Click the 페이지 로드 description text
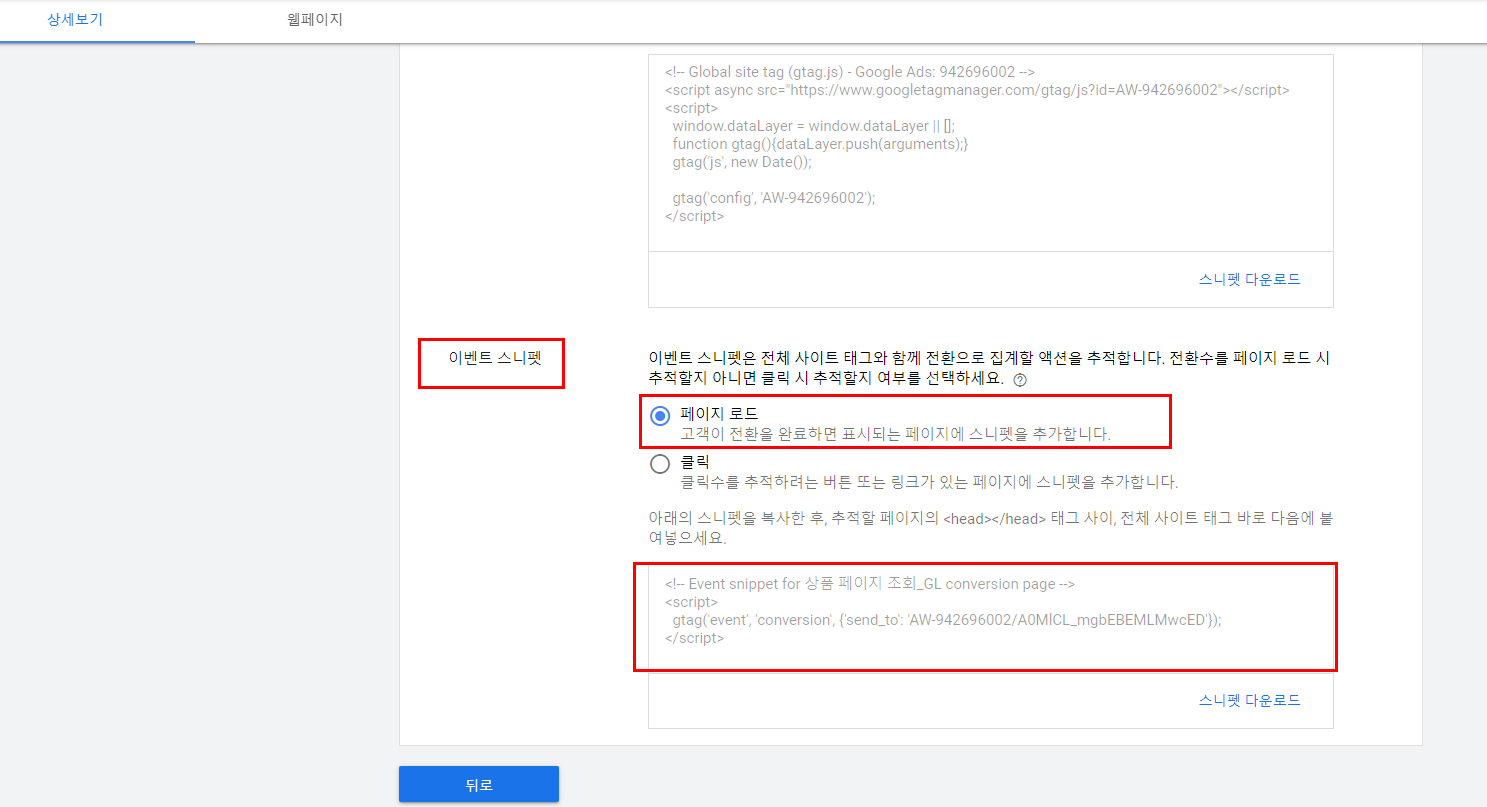Image resolution: width=1487 pixels, height=807 pixels. click(896, 434)
